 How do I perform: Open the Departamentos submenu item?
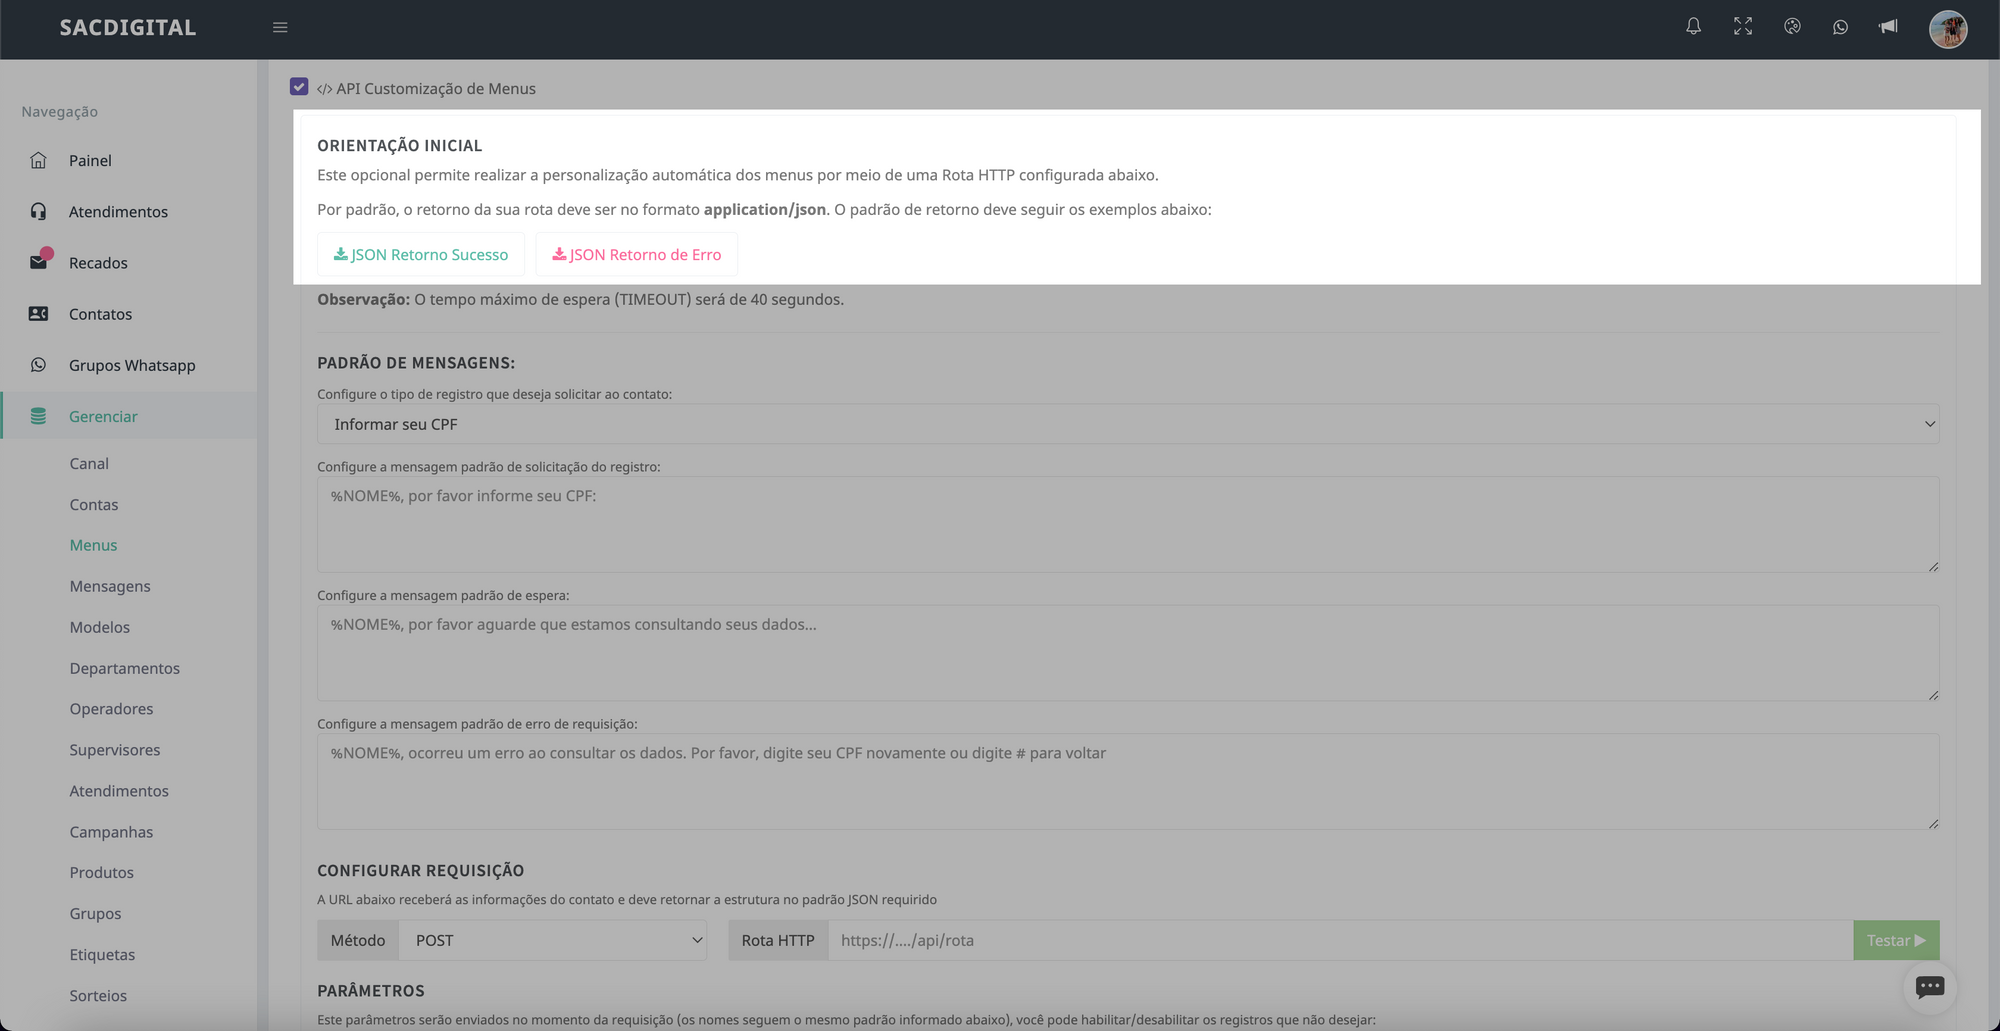coord(125,668)
